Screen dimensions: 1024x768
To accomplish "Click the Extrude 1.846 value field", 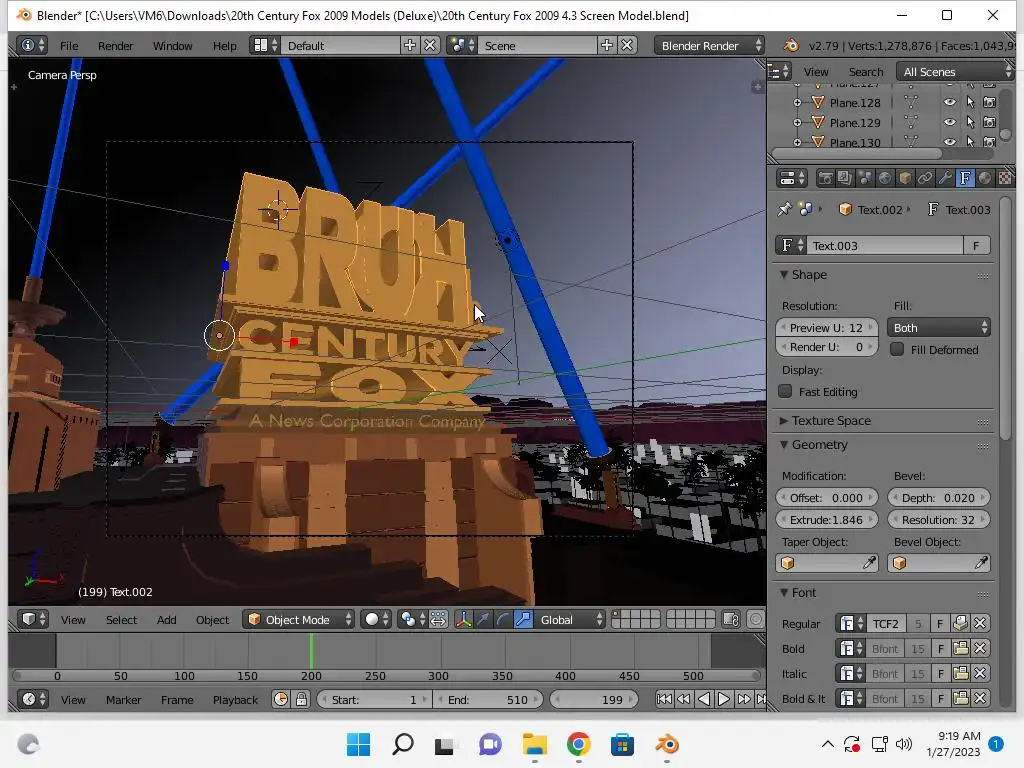I will point(826,520).
